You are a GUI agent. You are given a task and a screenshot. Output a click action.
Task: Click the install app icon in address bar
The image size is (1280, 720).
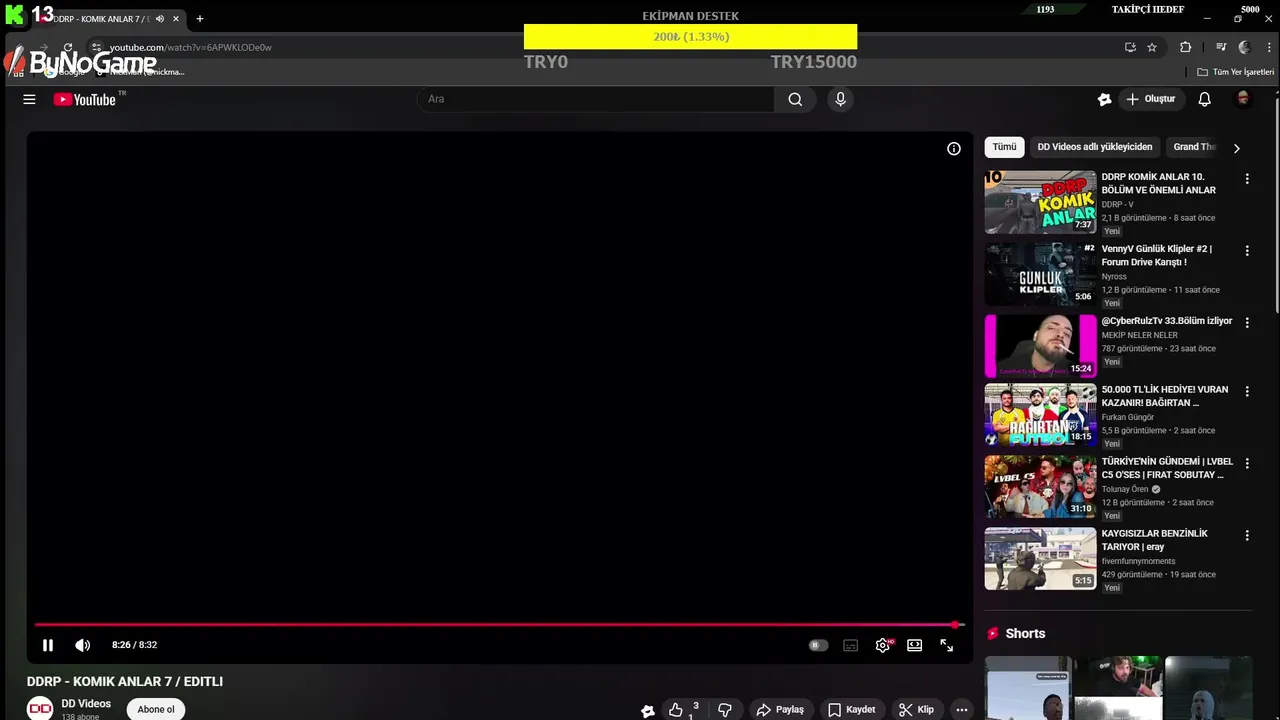tap(1130, 47)
